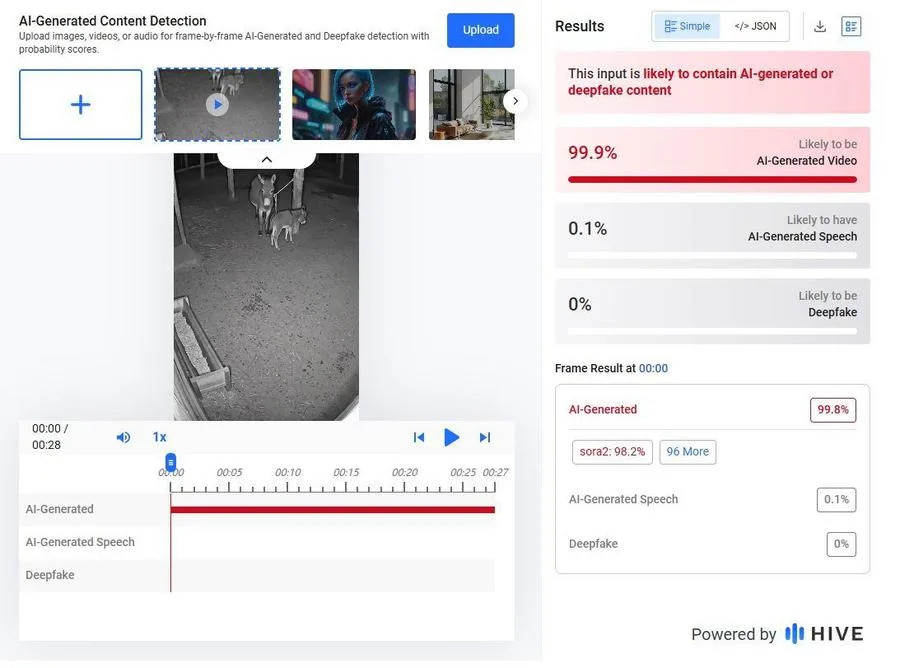The width and height of the screenshot is (900, 668).
Task: Collapse the video preview with the chevron
Action: (266, 158)
